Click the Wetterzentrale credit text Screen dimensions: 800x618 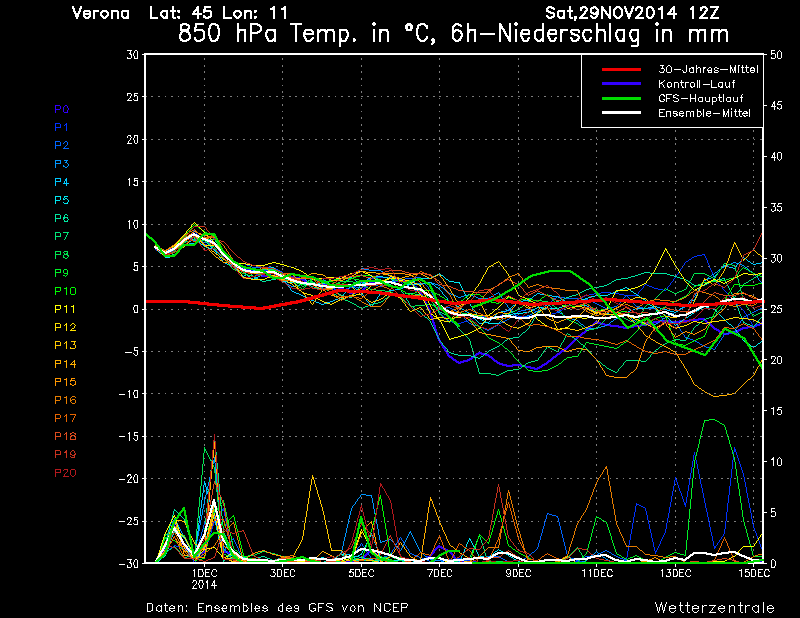(x=714, y=607)
